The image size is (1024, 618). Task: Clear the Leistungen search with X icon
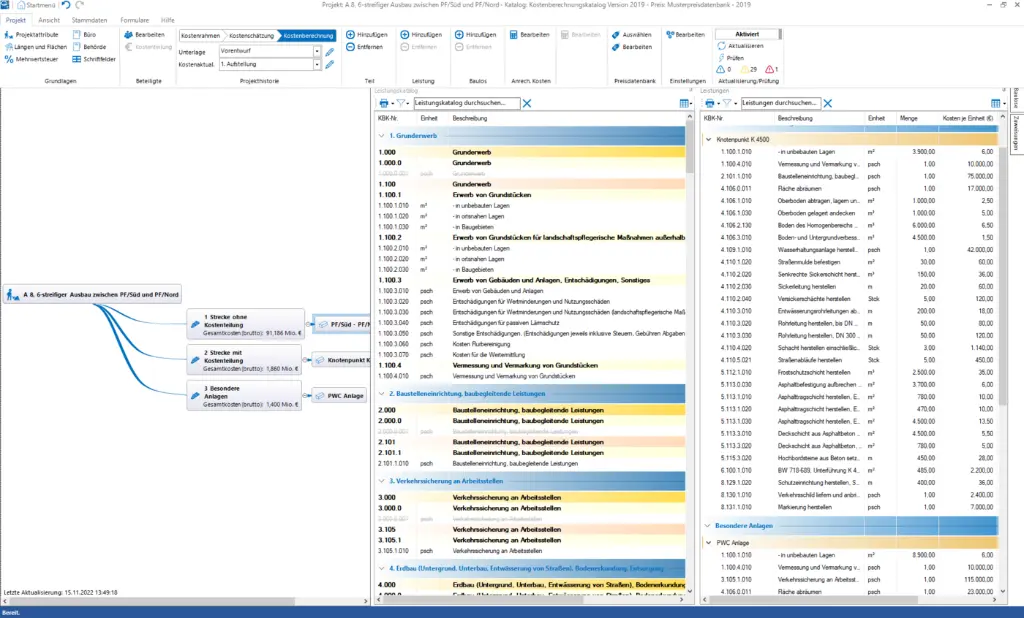tap(830, 103)
